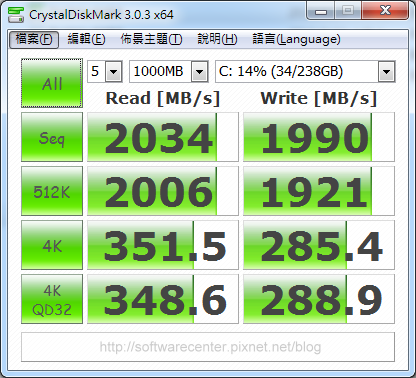Close the CrystalDiskMark window
This screenshot has height=378, width=416.
(385, 11)
